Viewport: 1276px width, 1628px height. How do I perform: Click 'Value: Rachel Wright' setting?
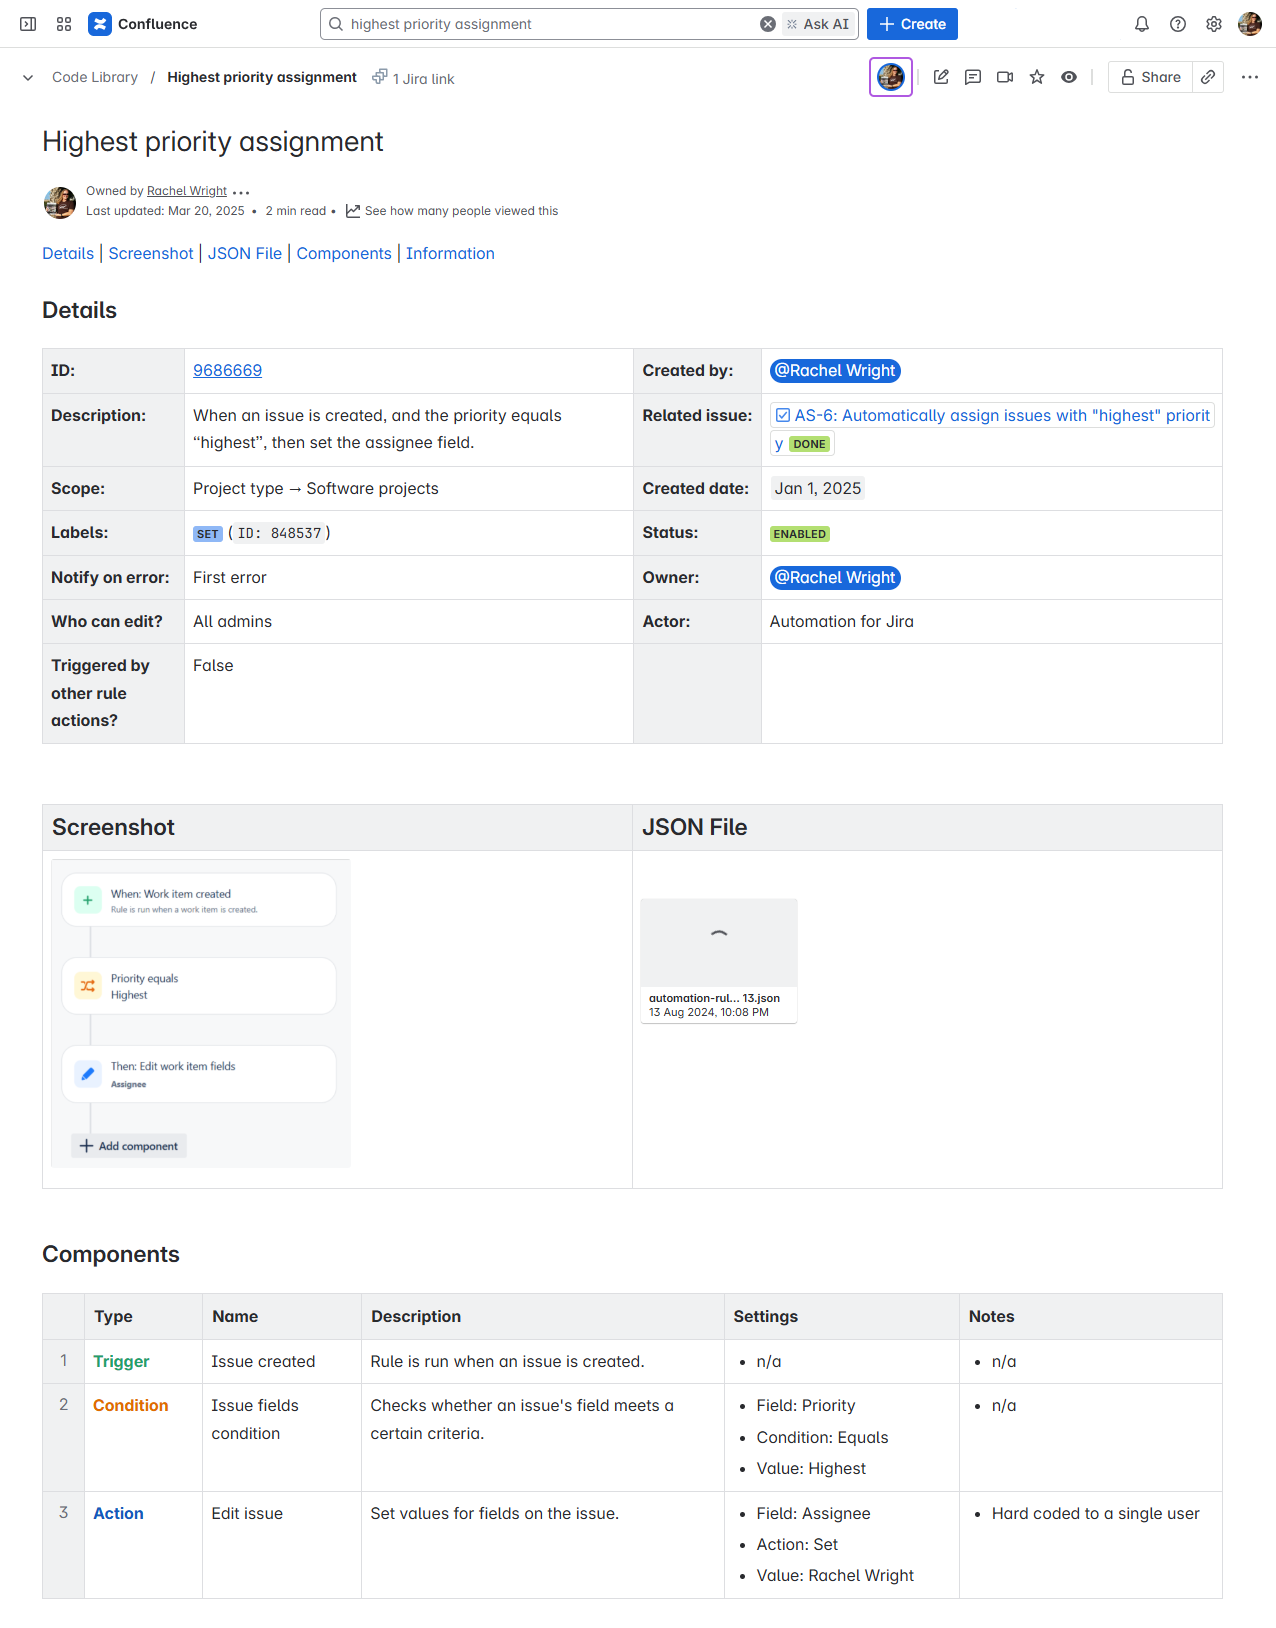click(x=835, y=1576)
